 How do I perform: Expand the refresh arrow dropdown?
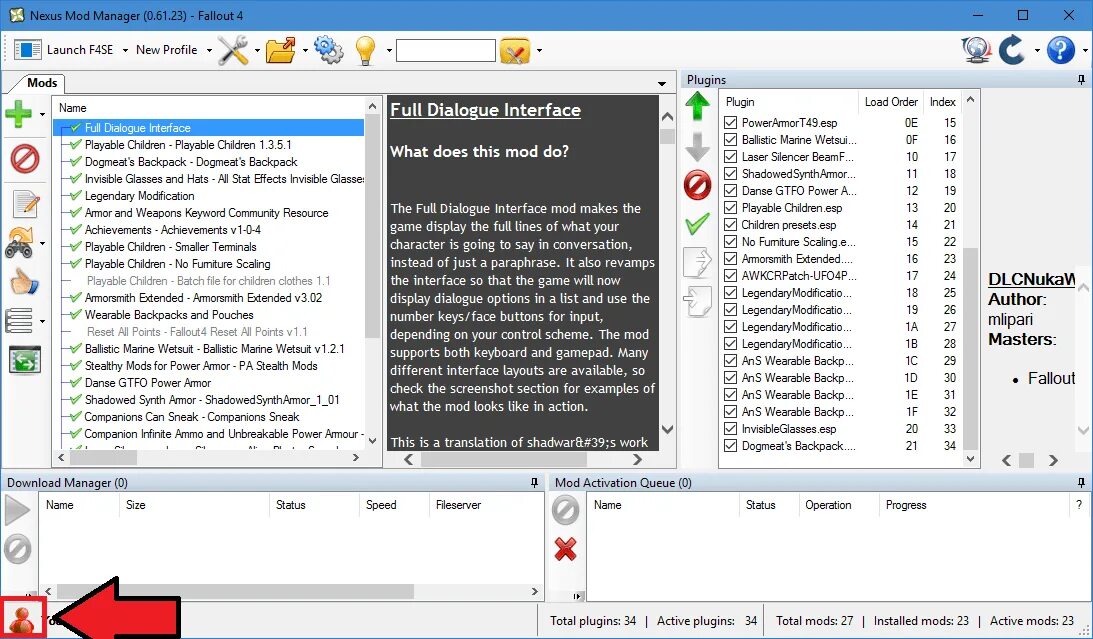pyautogui.click(x=1037, y=50)
